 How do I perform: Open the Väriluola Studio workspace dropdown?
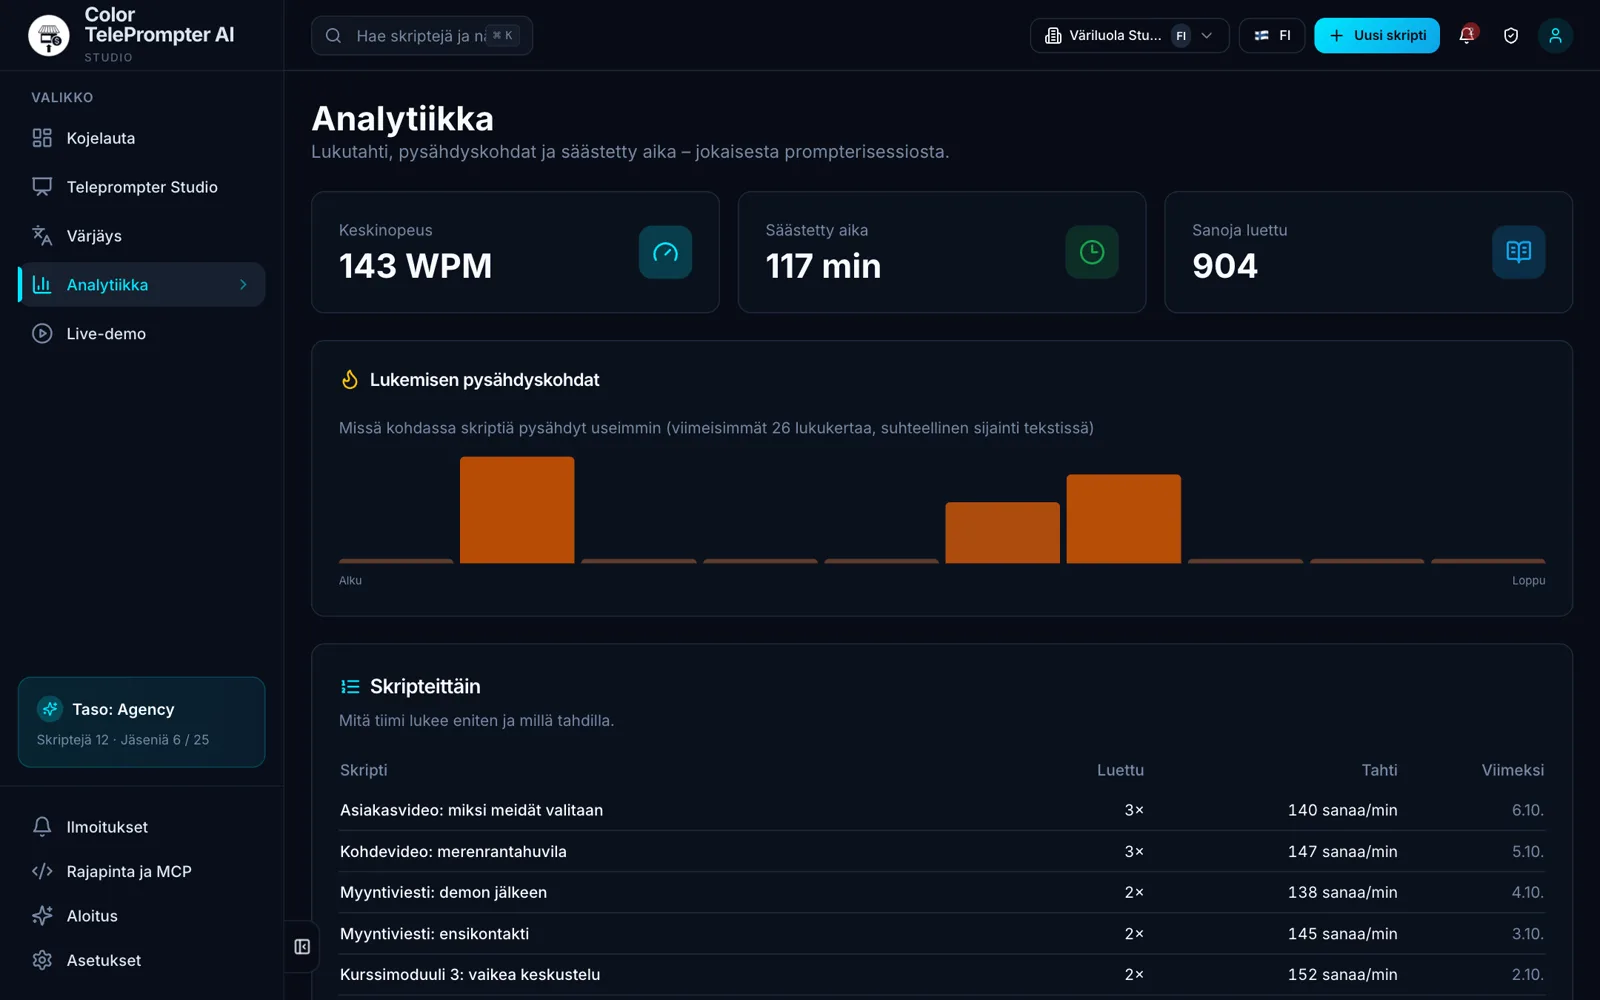point(1129,35)
